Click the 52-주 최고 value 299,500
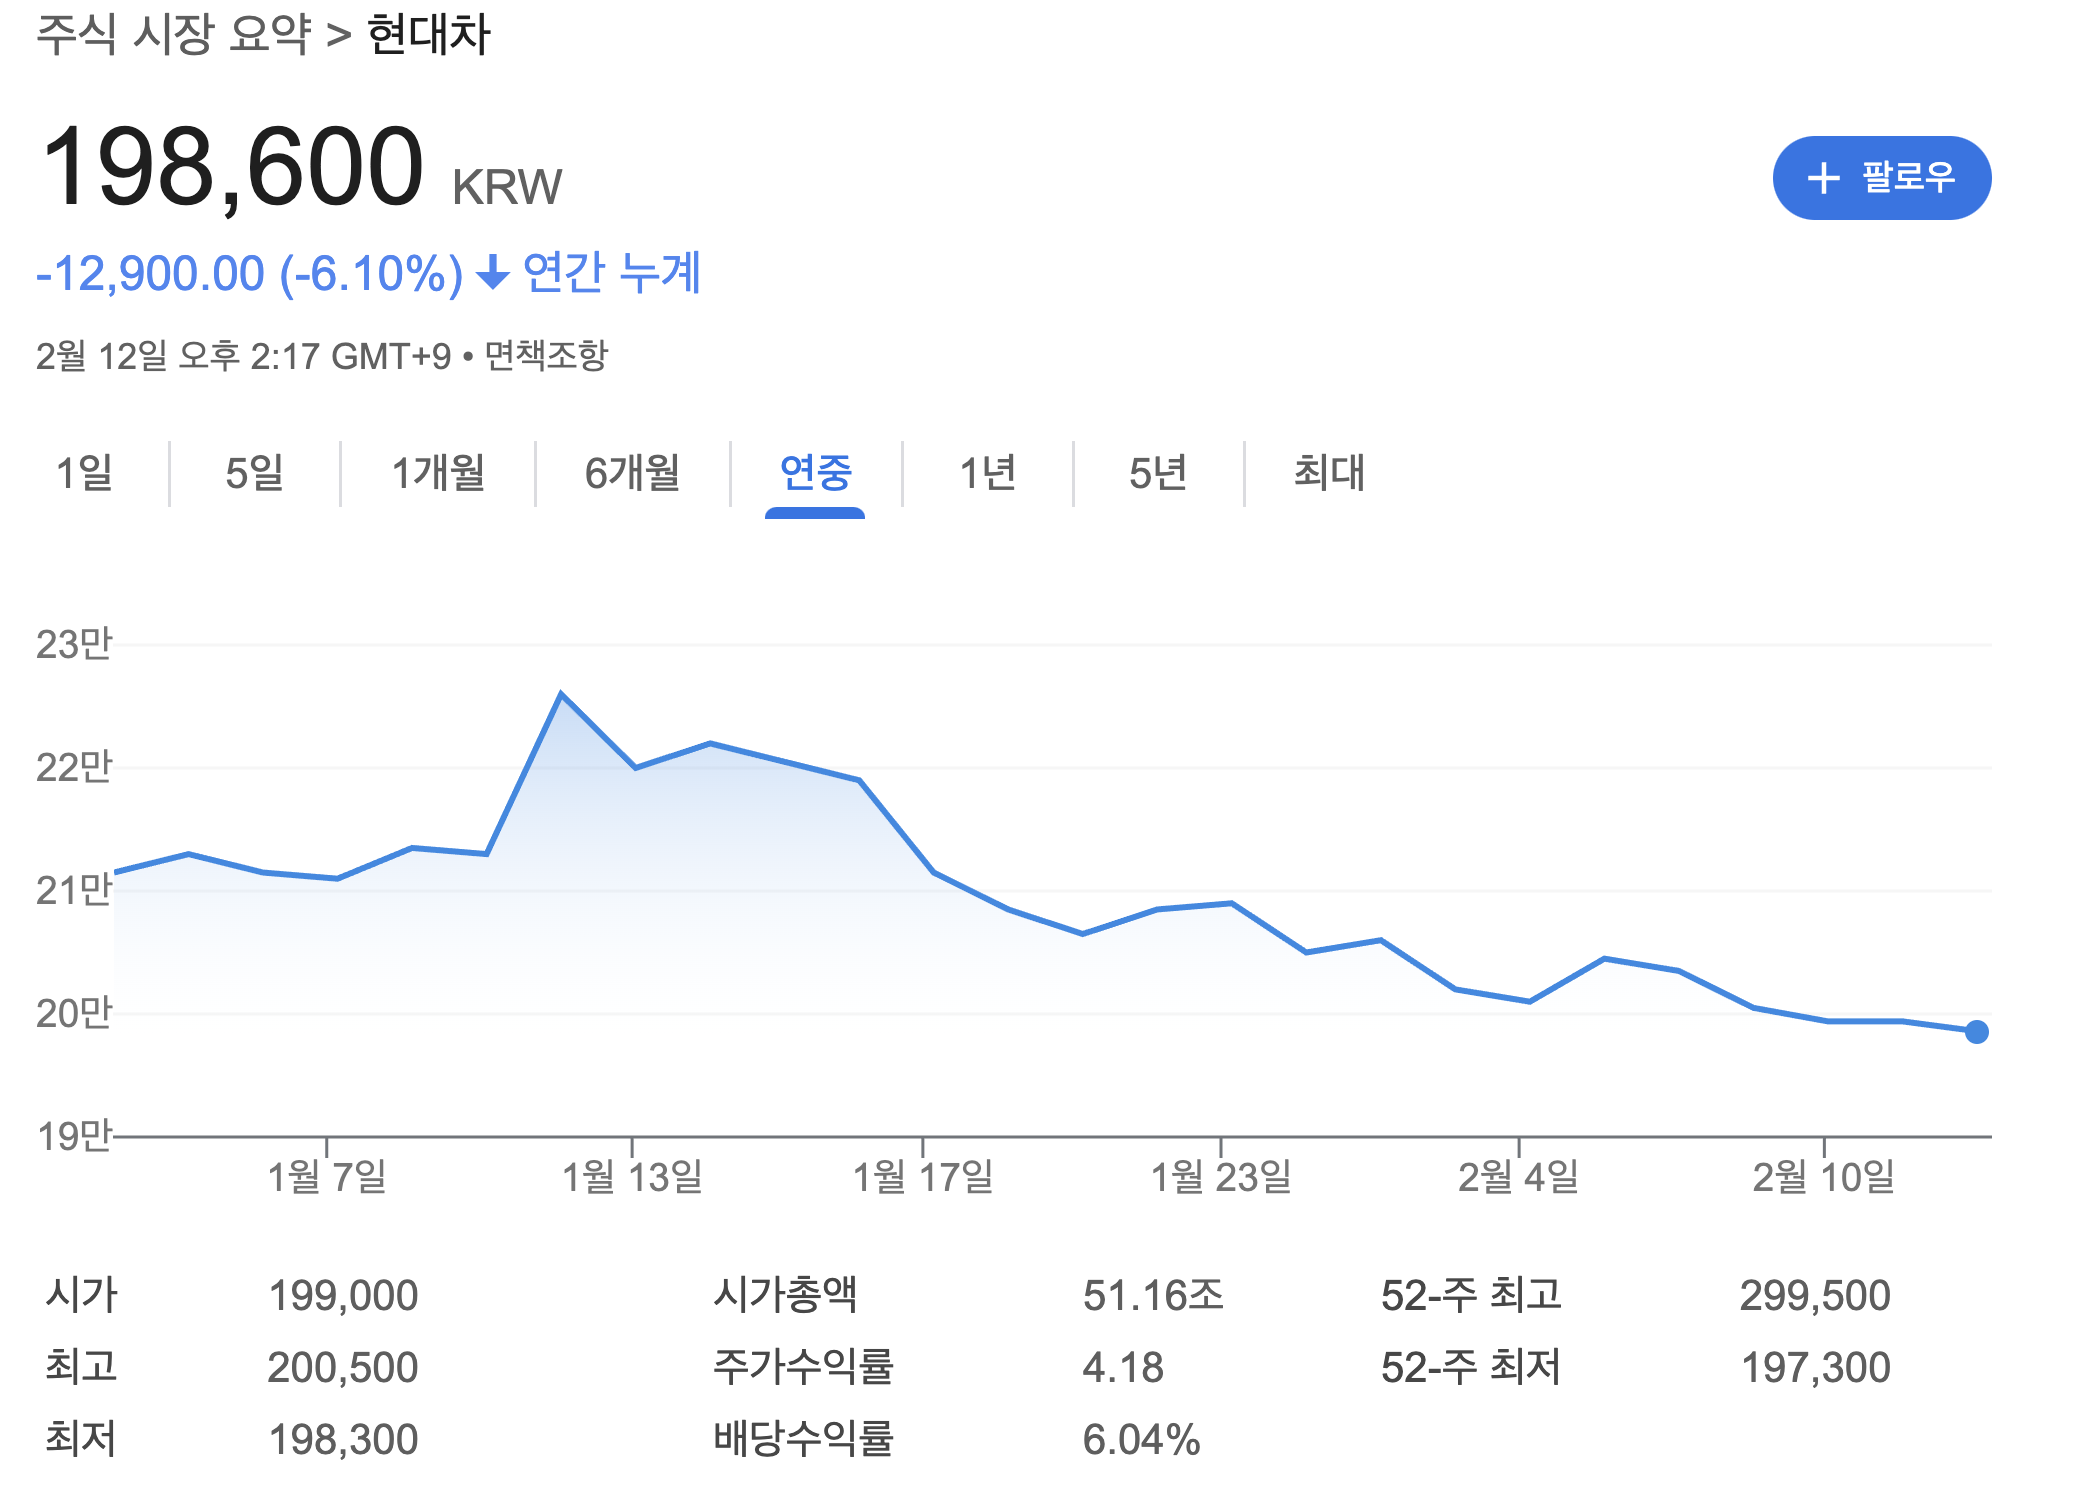2084x1488 pixels. (1814, 1295)
